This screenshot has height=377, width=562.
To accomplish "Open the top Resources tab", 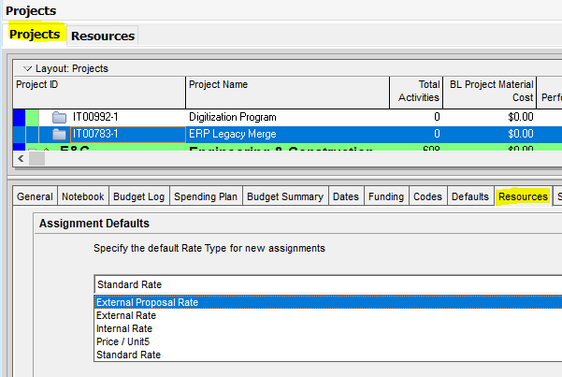I will (103, 36).
